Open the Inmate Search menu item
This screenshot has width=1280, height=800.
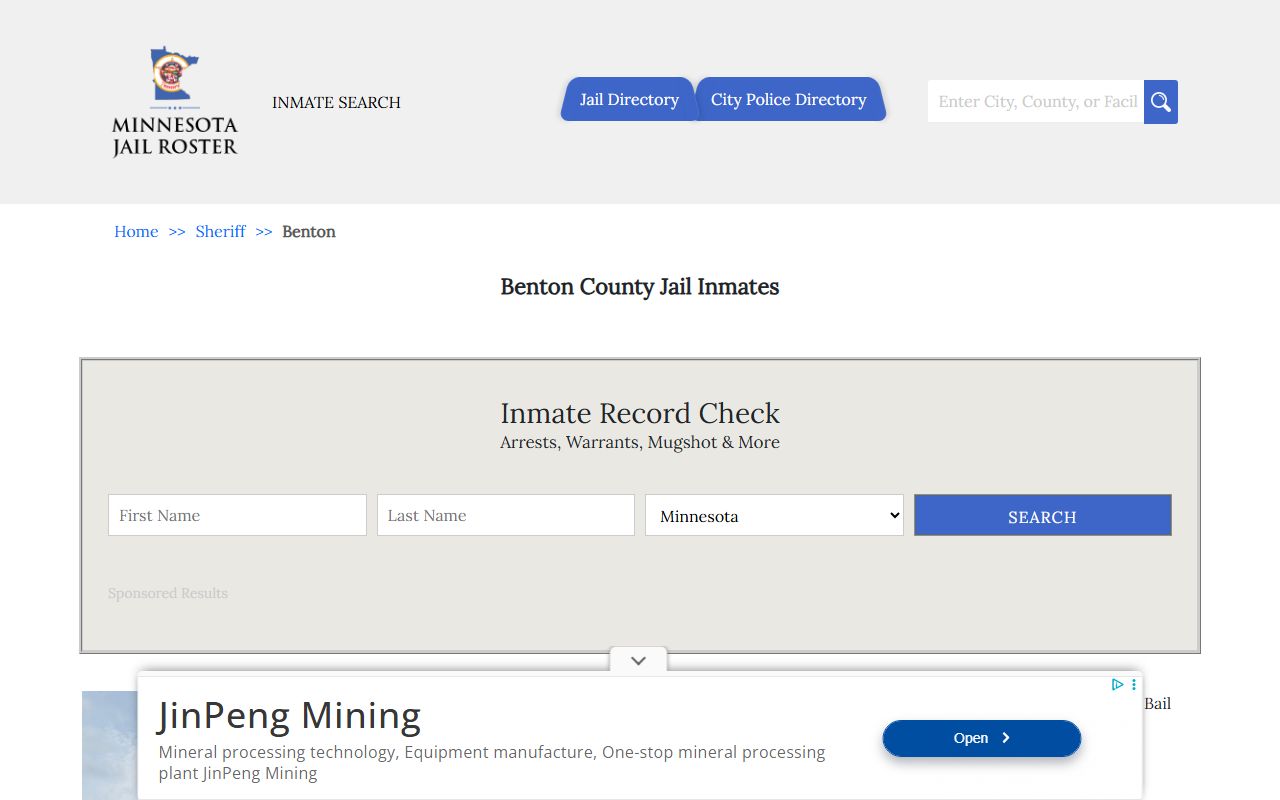(336, 102)
